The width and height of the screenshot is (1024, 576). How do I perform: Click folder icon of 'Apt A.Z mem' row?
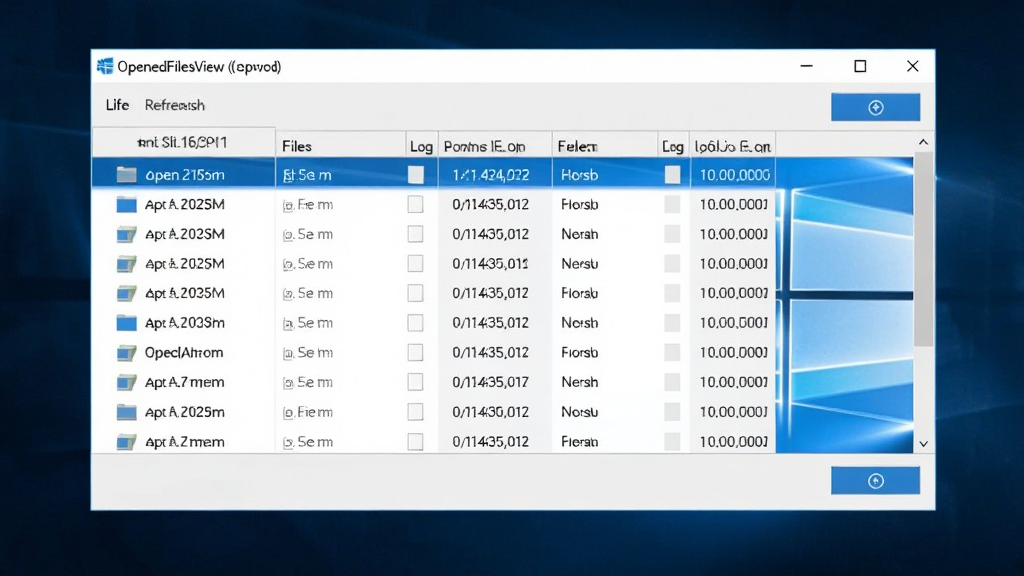(x=126, y=442)
